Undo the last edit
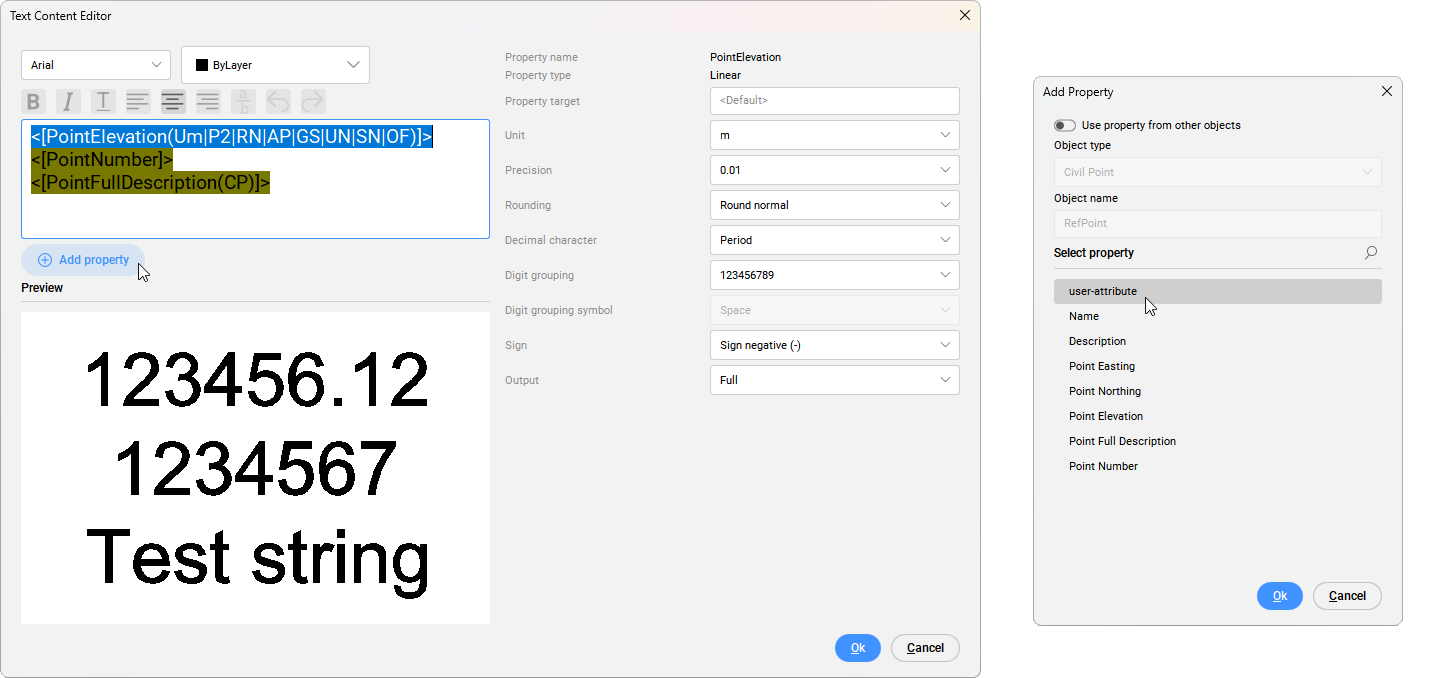The width and height of the screenshot is (1456, 678). [278, 102]
